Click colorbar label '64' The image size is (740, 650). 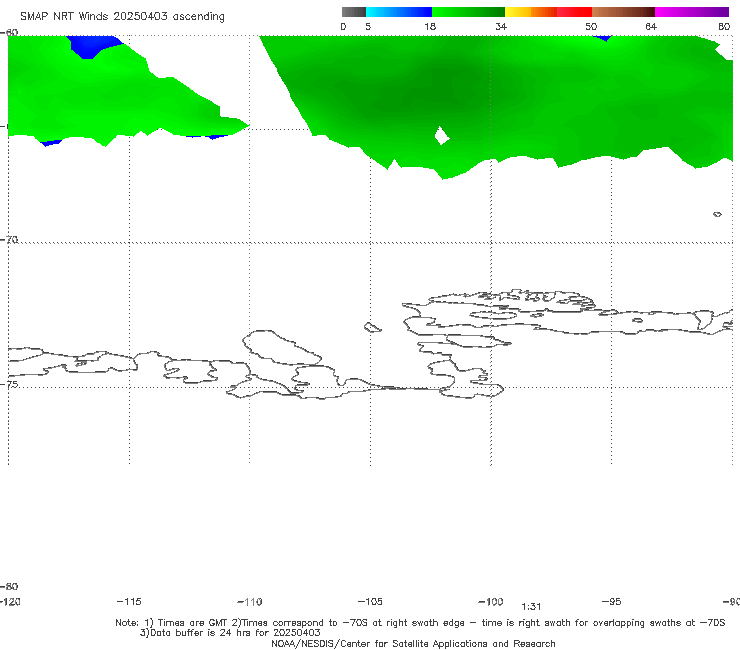tap(651, 26)
